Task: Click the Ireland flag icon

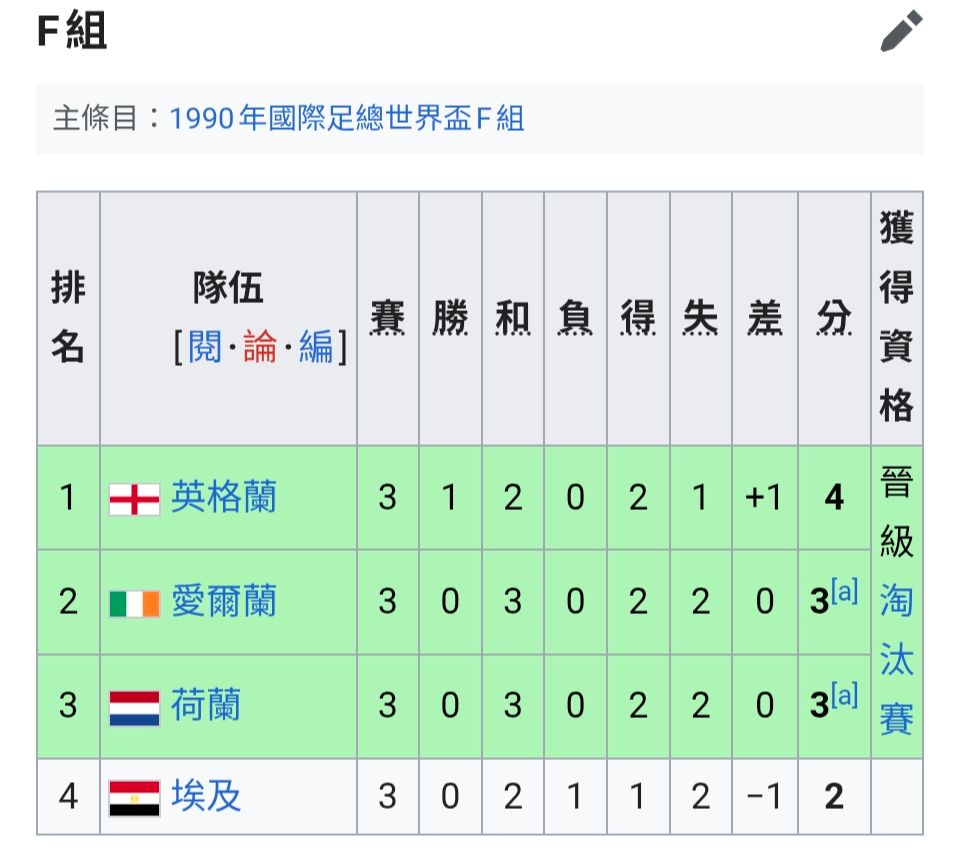Action: pos(135,603)
